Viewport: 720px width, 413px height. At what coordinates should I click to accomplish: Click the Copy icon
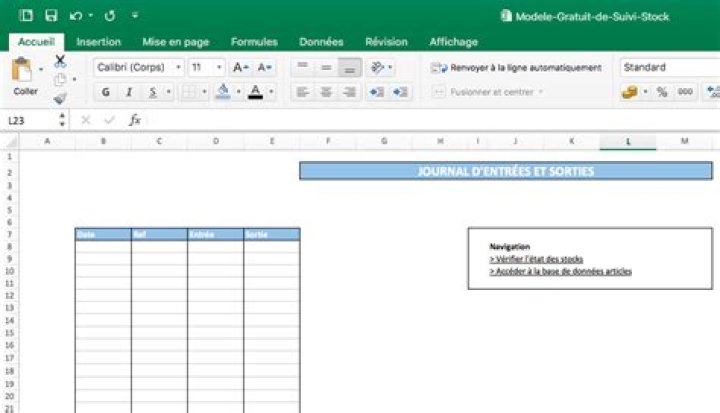pyautogui.click(x=60, y=80)
